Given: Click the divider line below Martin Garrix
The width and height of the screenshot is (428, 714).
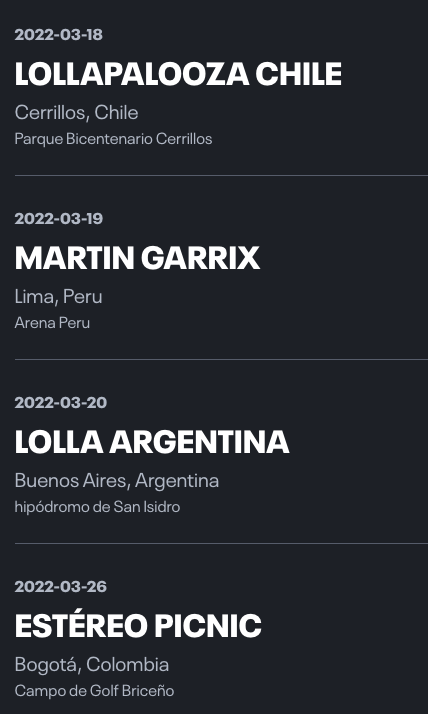Looking at the screenshot, I should 221,359.
